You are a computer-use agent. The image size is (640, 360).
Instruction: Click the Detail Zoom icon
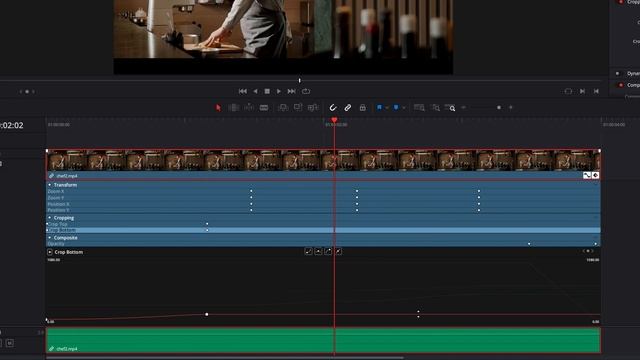436,108
